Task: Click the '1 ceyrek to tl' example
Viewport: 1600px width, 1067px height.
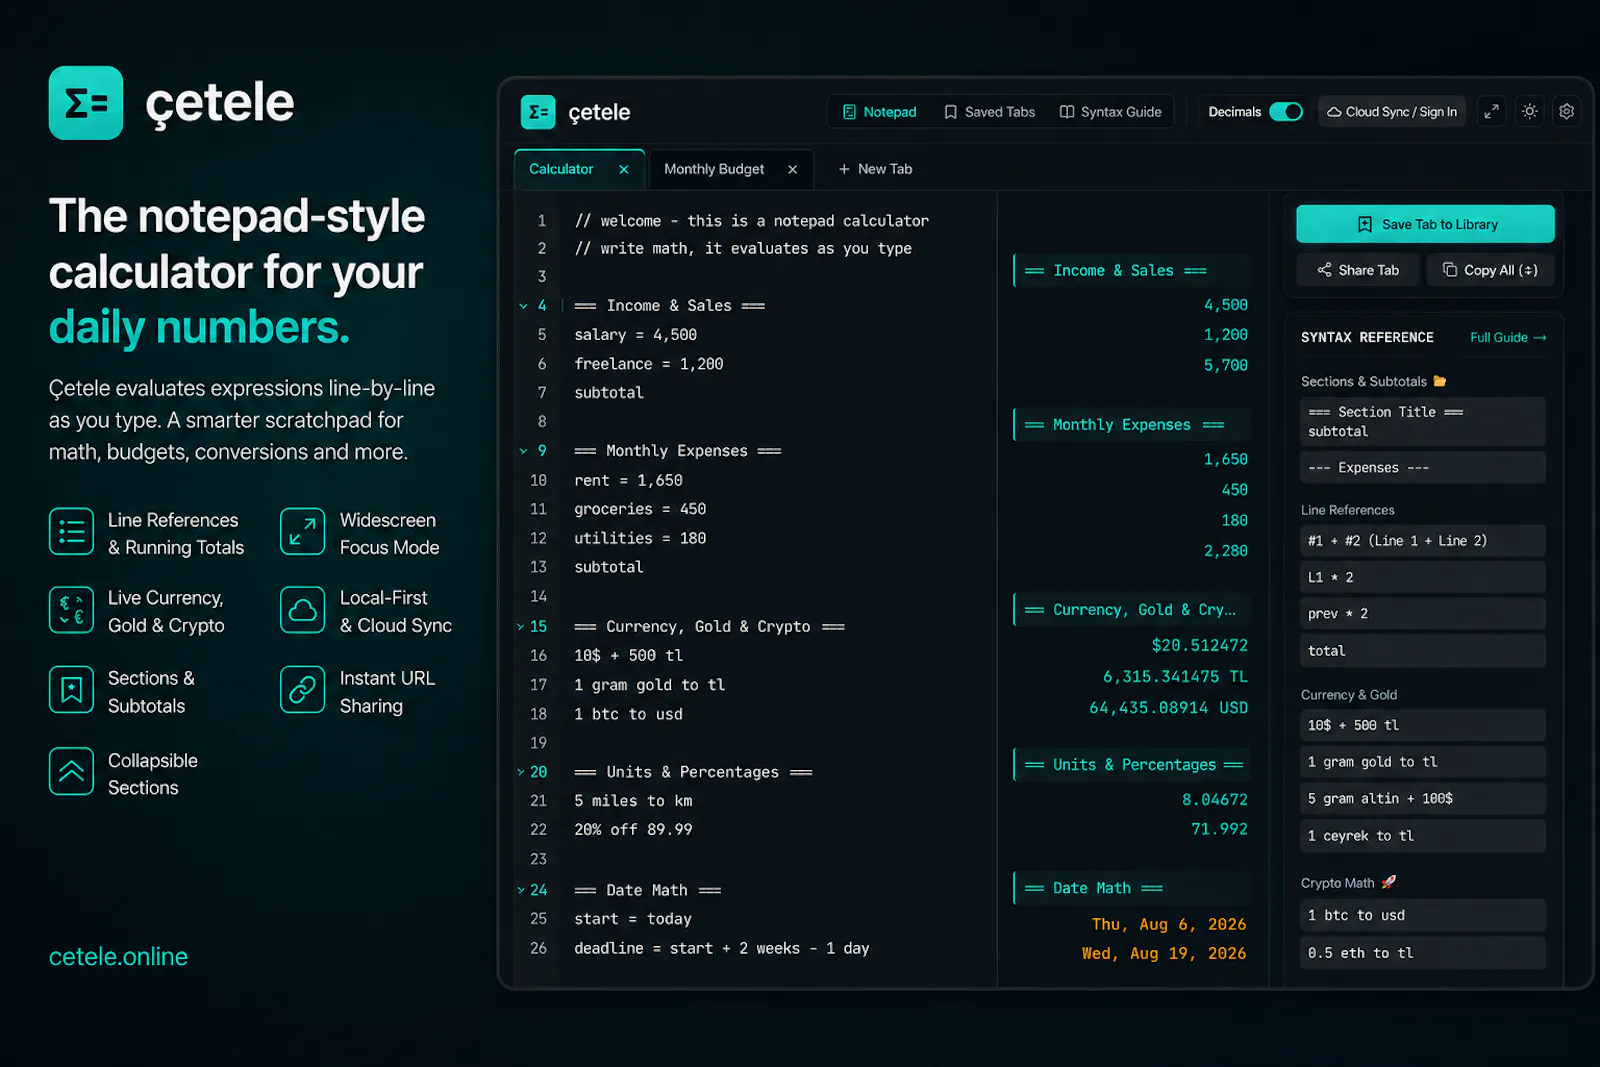Action: (x=1423, y=836)
